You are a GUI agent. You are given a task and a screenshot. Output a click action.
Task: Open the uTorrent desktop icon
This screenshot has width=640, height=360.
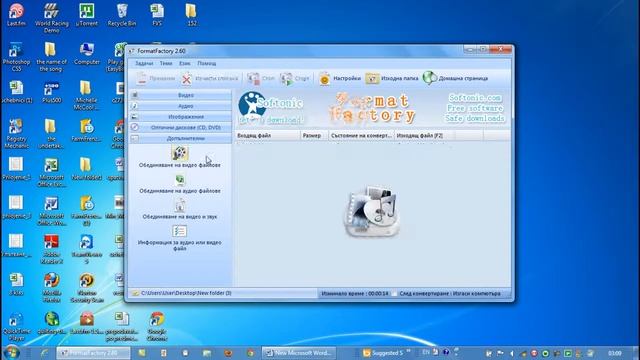(x=87, y=15)
